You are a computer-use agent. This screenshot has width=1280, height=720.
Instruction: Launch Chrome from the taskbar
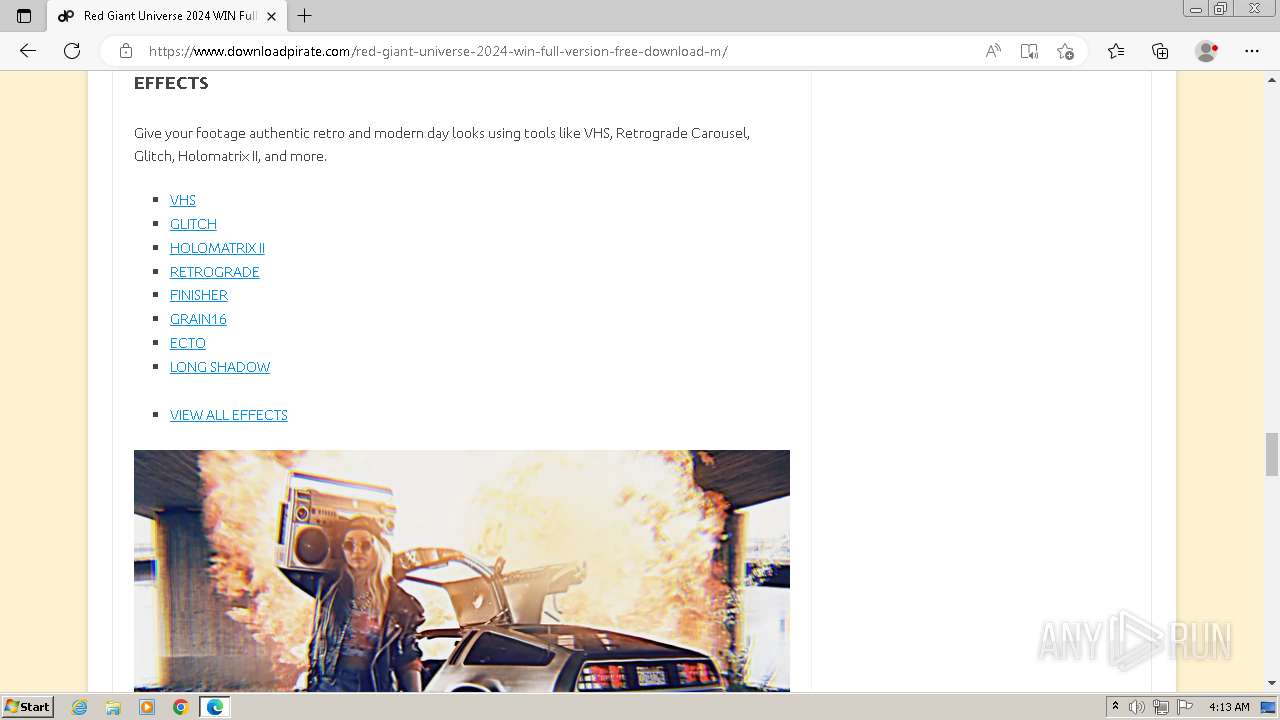coord(181,707)
